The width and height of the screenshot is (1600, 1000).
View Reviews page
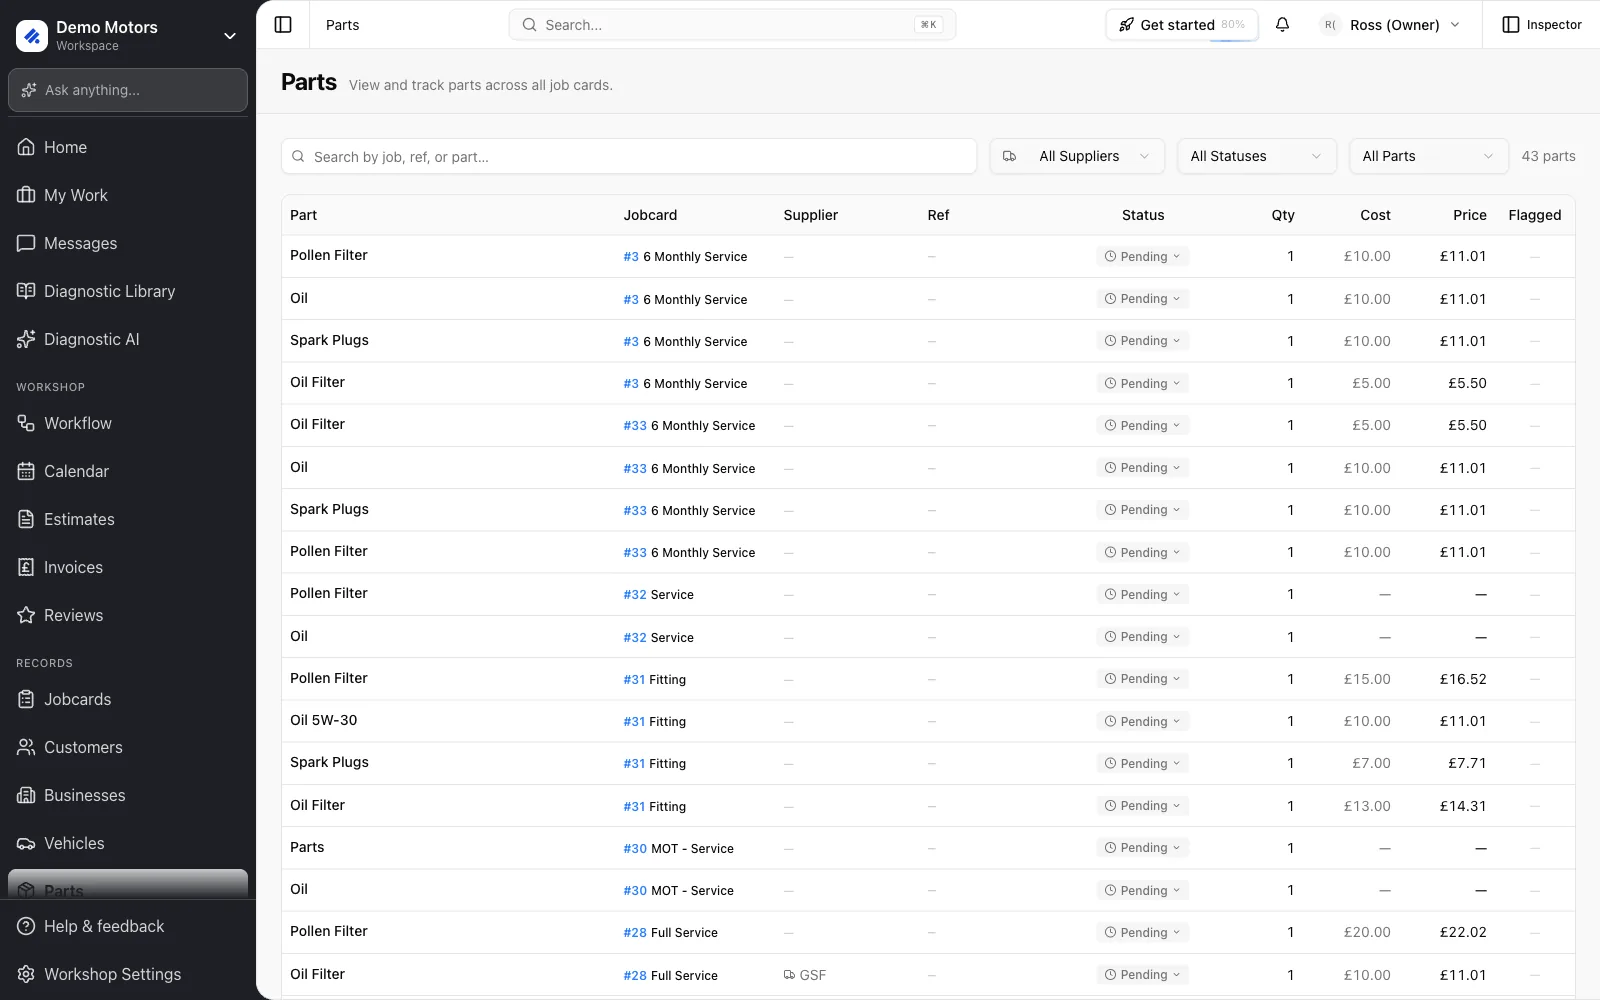point(128,615)
